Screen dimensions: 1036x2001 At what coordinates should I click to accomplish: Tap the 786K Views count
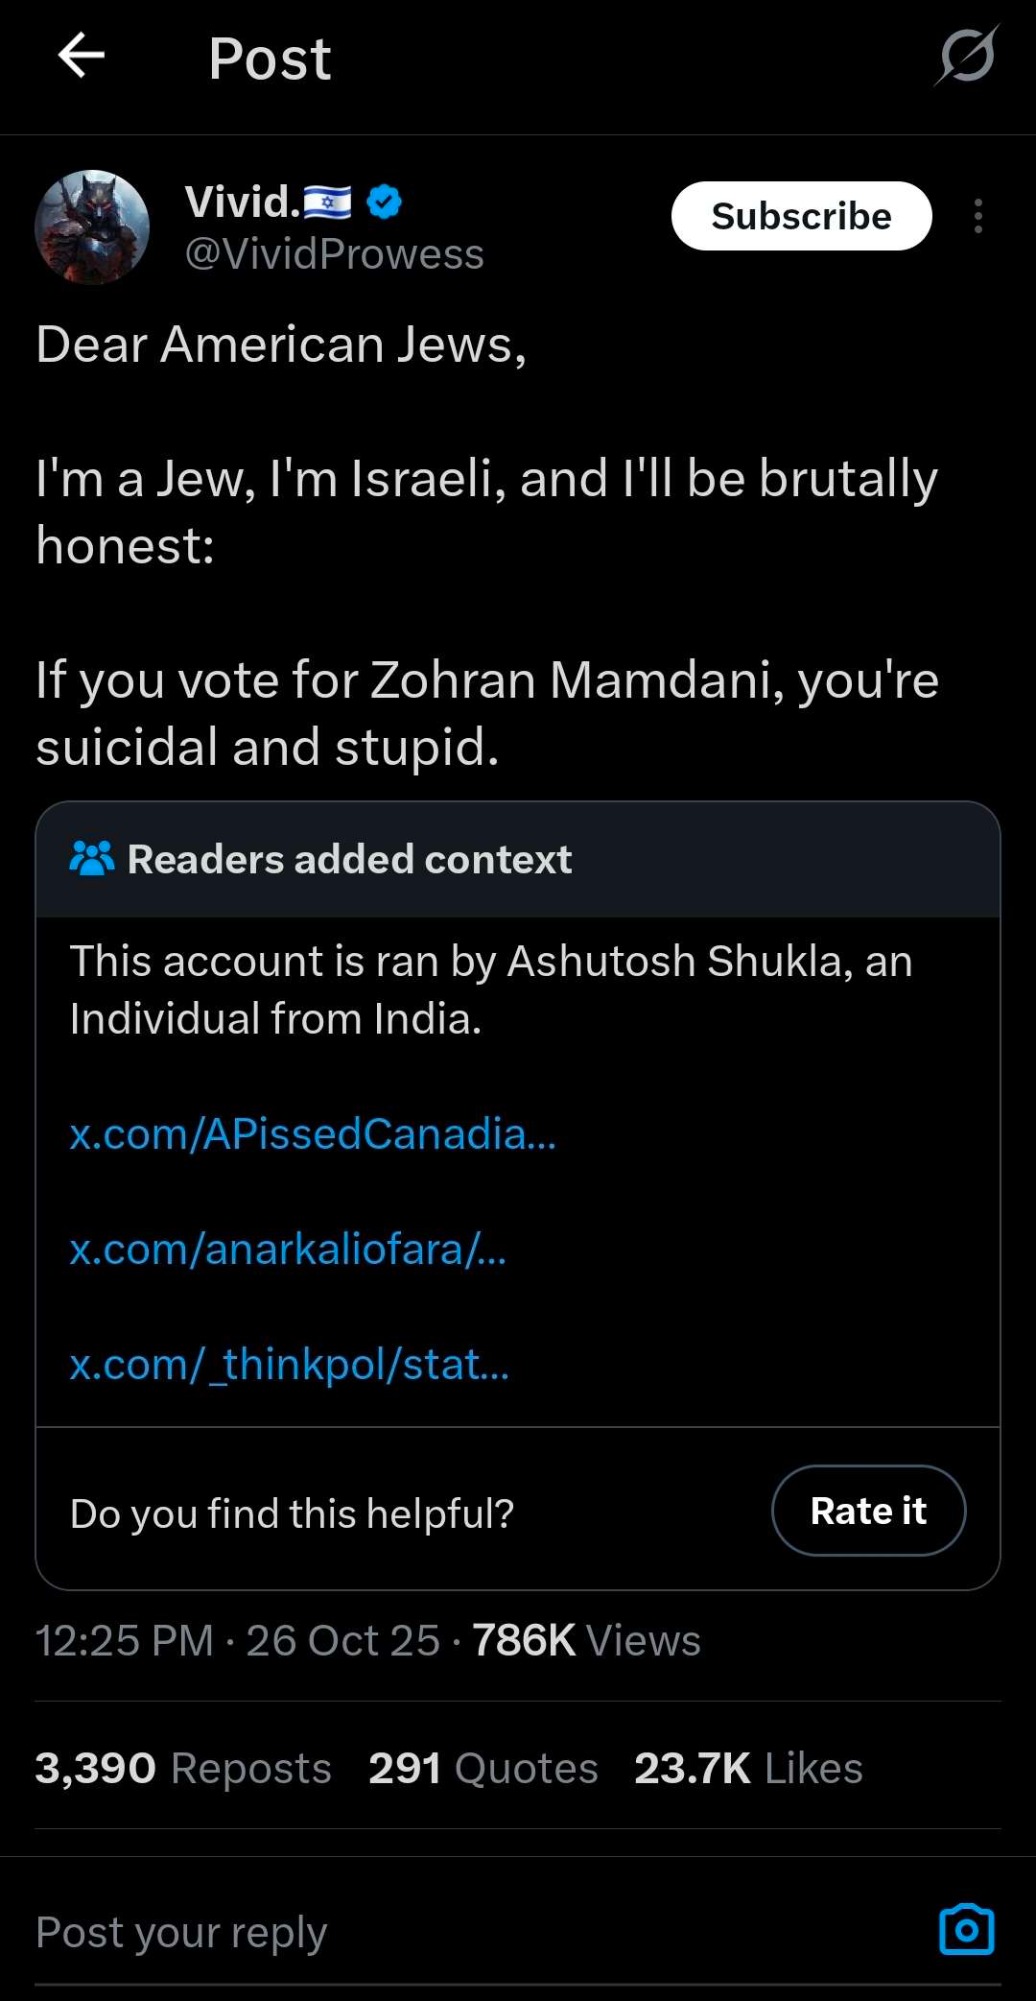(586, 1640)
